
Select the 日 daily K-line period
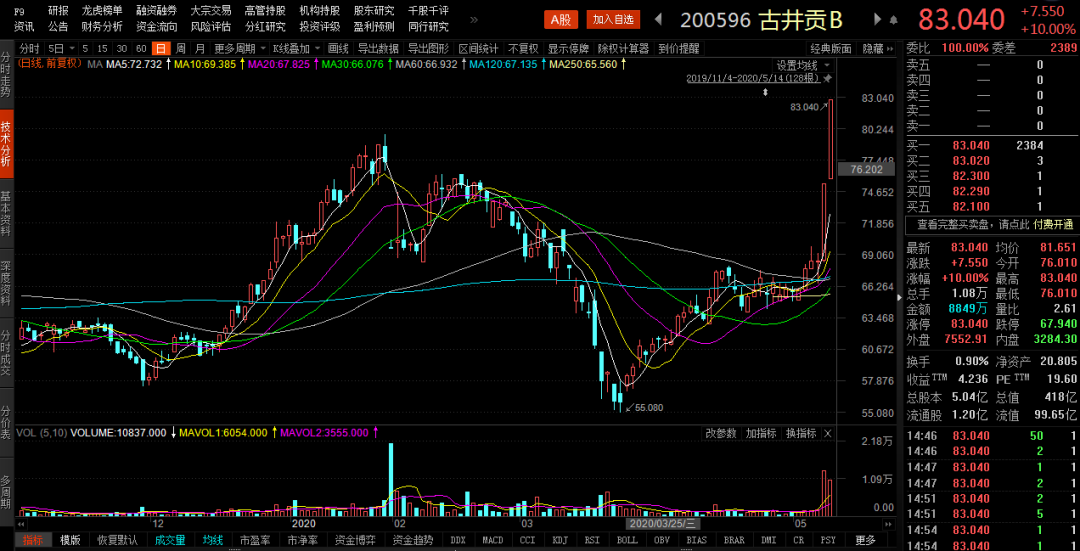click(160, 49)
